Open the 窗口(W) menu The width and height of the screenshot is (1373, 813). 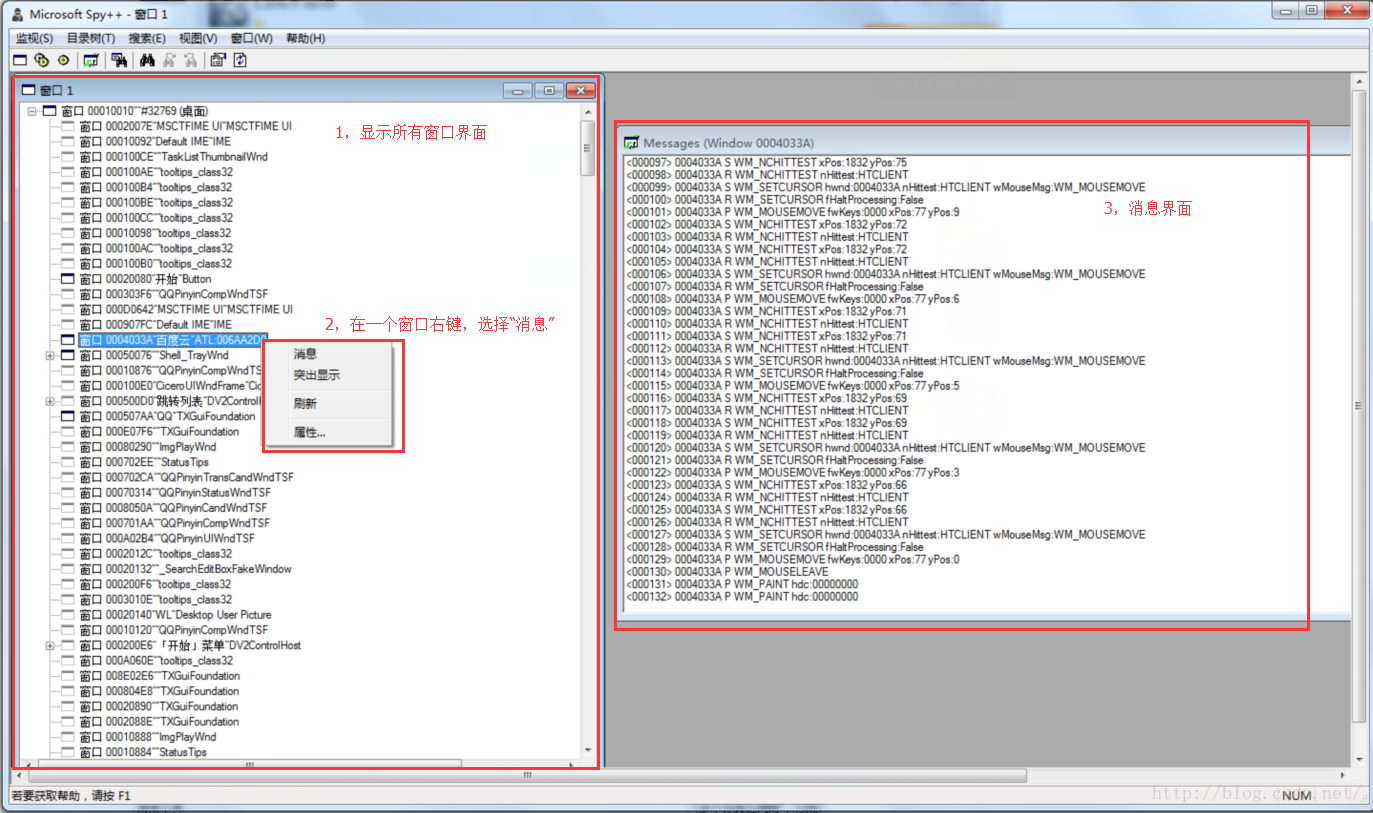(251, 38)
